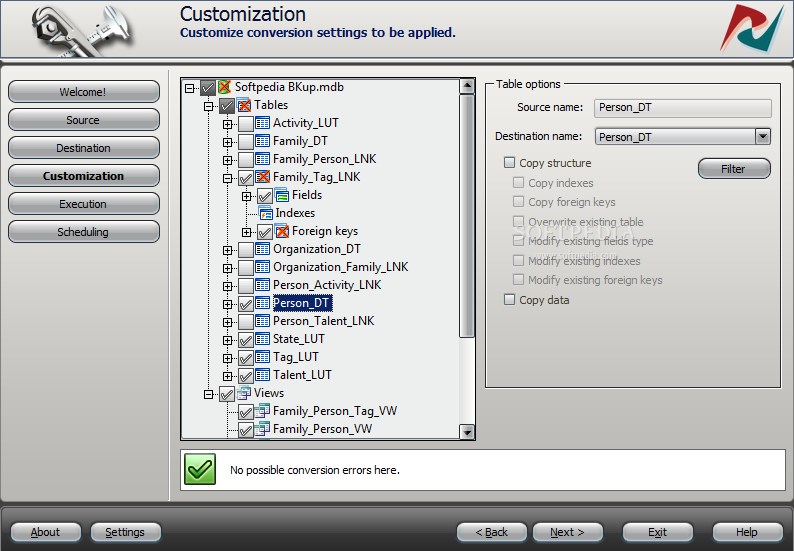The image size is (794, 551).
Task: Click the Person_DT table icon
Action: [262, 303]
